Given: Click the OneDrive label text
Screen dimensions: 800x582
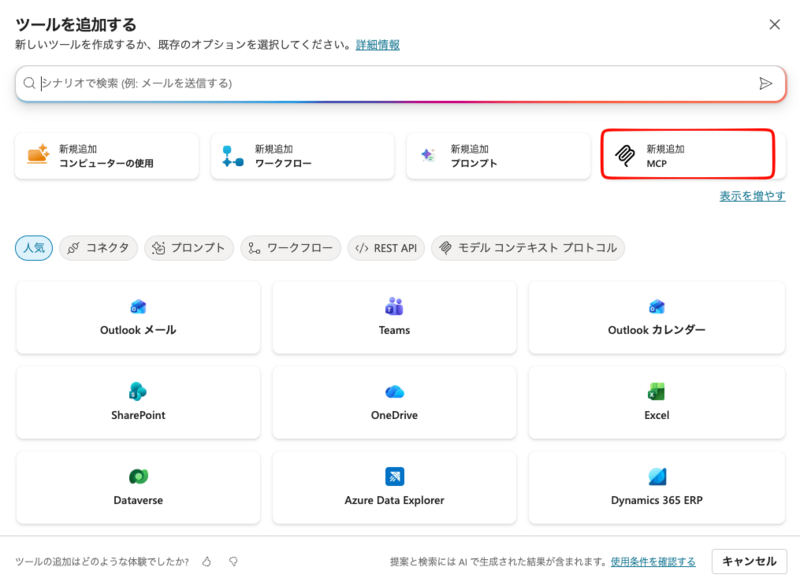Looking at the screenshot, I should pyautogui.click(x=394, y=415).
